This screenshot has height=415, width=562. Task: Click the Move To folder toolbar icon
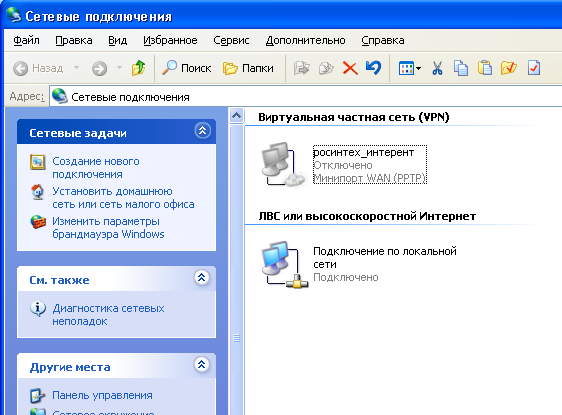(301, 68)
